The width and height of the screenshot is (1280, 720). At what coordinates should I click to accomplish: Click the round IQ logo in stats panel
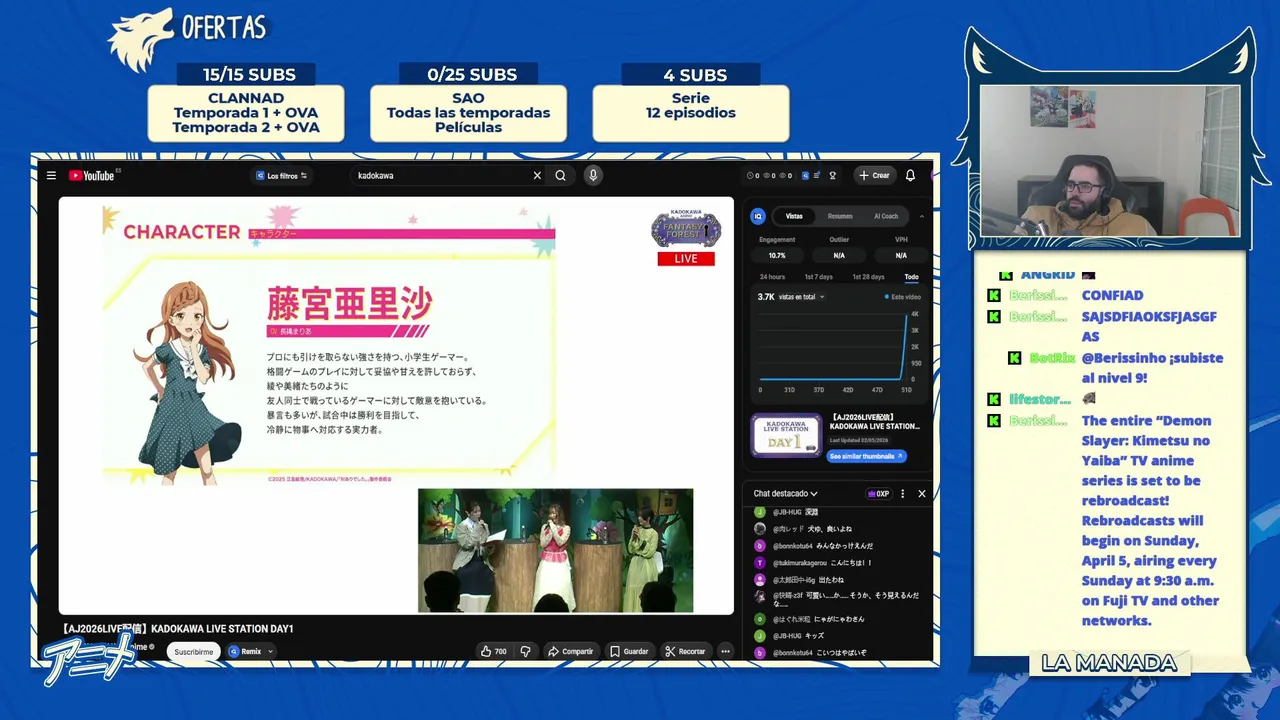click(758, 216)
